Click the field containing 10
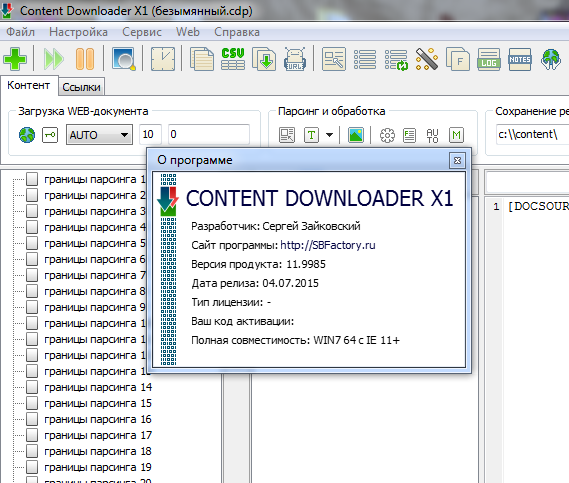 (150, 135)
